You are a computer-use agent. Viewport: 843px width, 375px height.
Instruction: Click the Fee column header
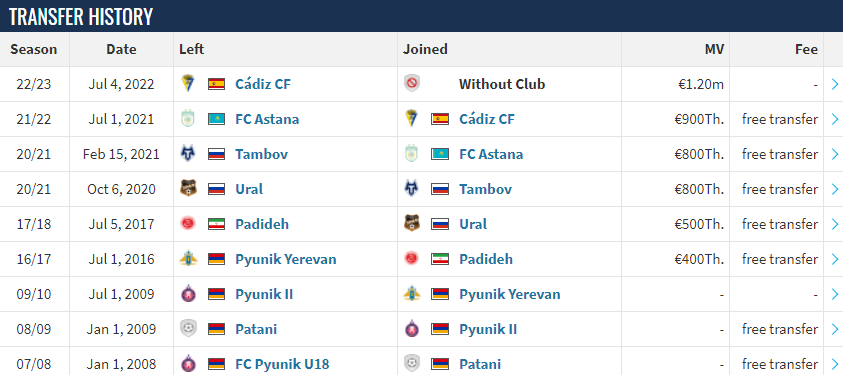pyautogui.click(x=806, y=49)
